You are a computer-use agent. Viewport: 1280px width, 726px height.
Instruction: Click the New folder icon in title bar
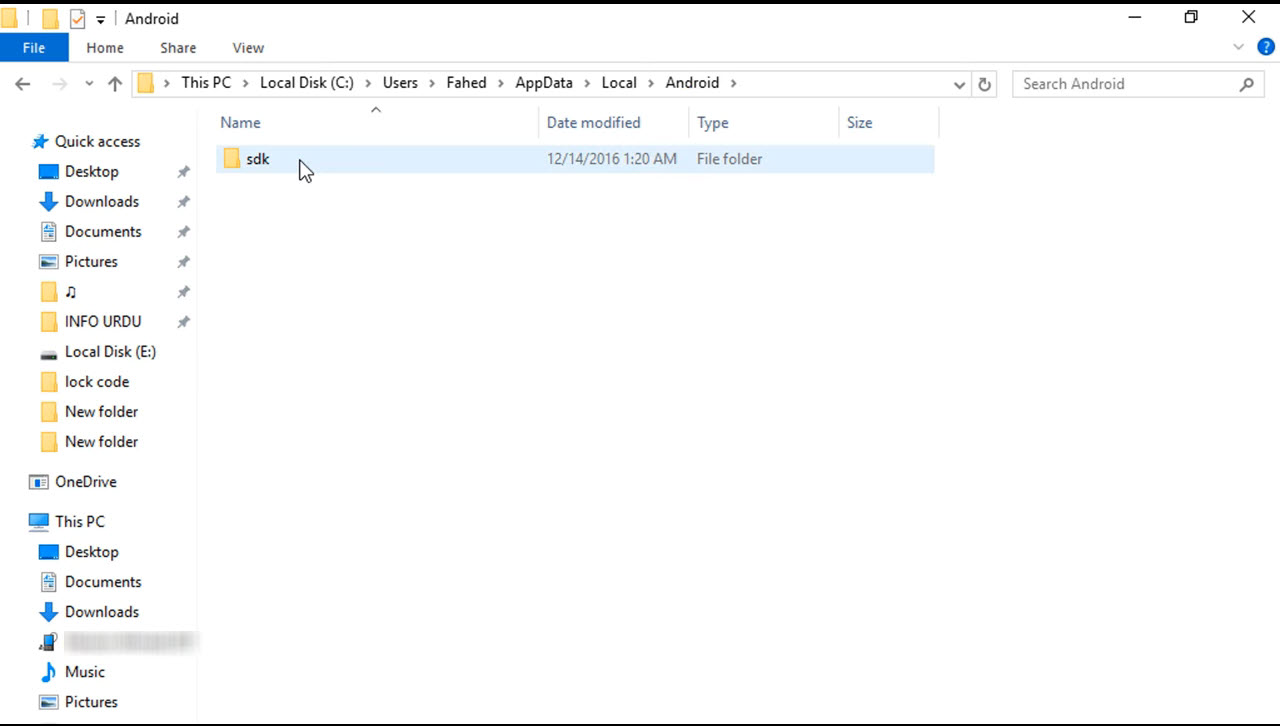[x=50, y=18]
